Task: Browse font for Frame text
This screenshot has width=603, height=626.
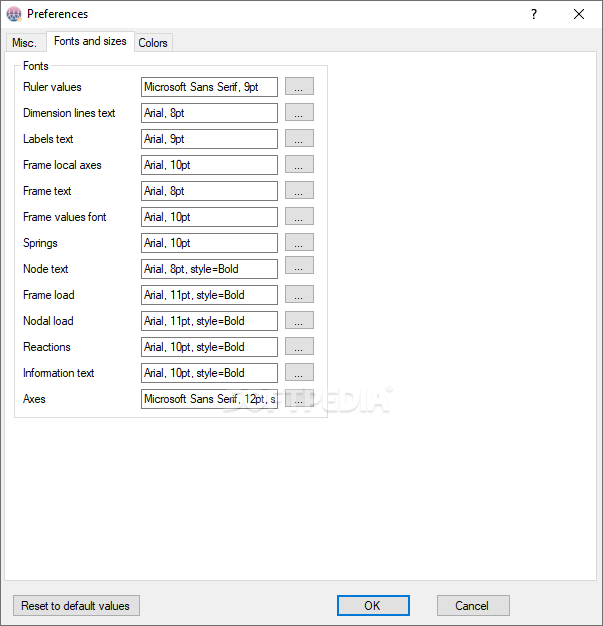Action: 299,190
